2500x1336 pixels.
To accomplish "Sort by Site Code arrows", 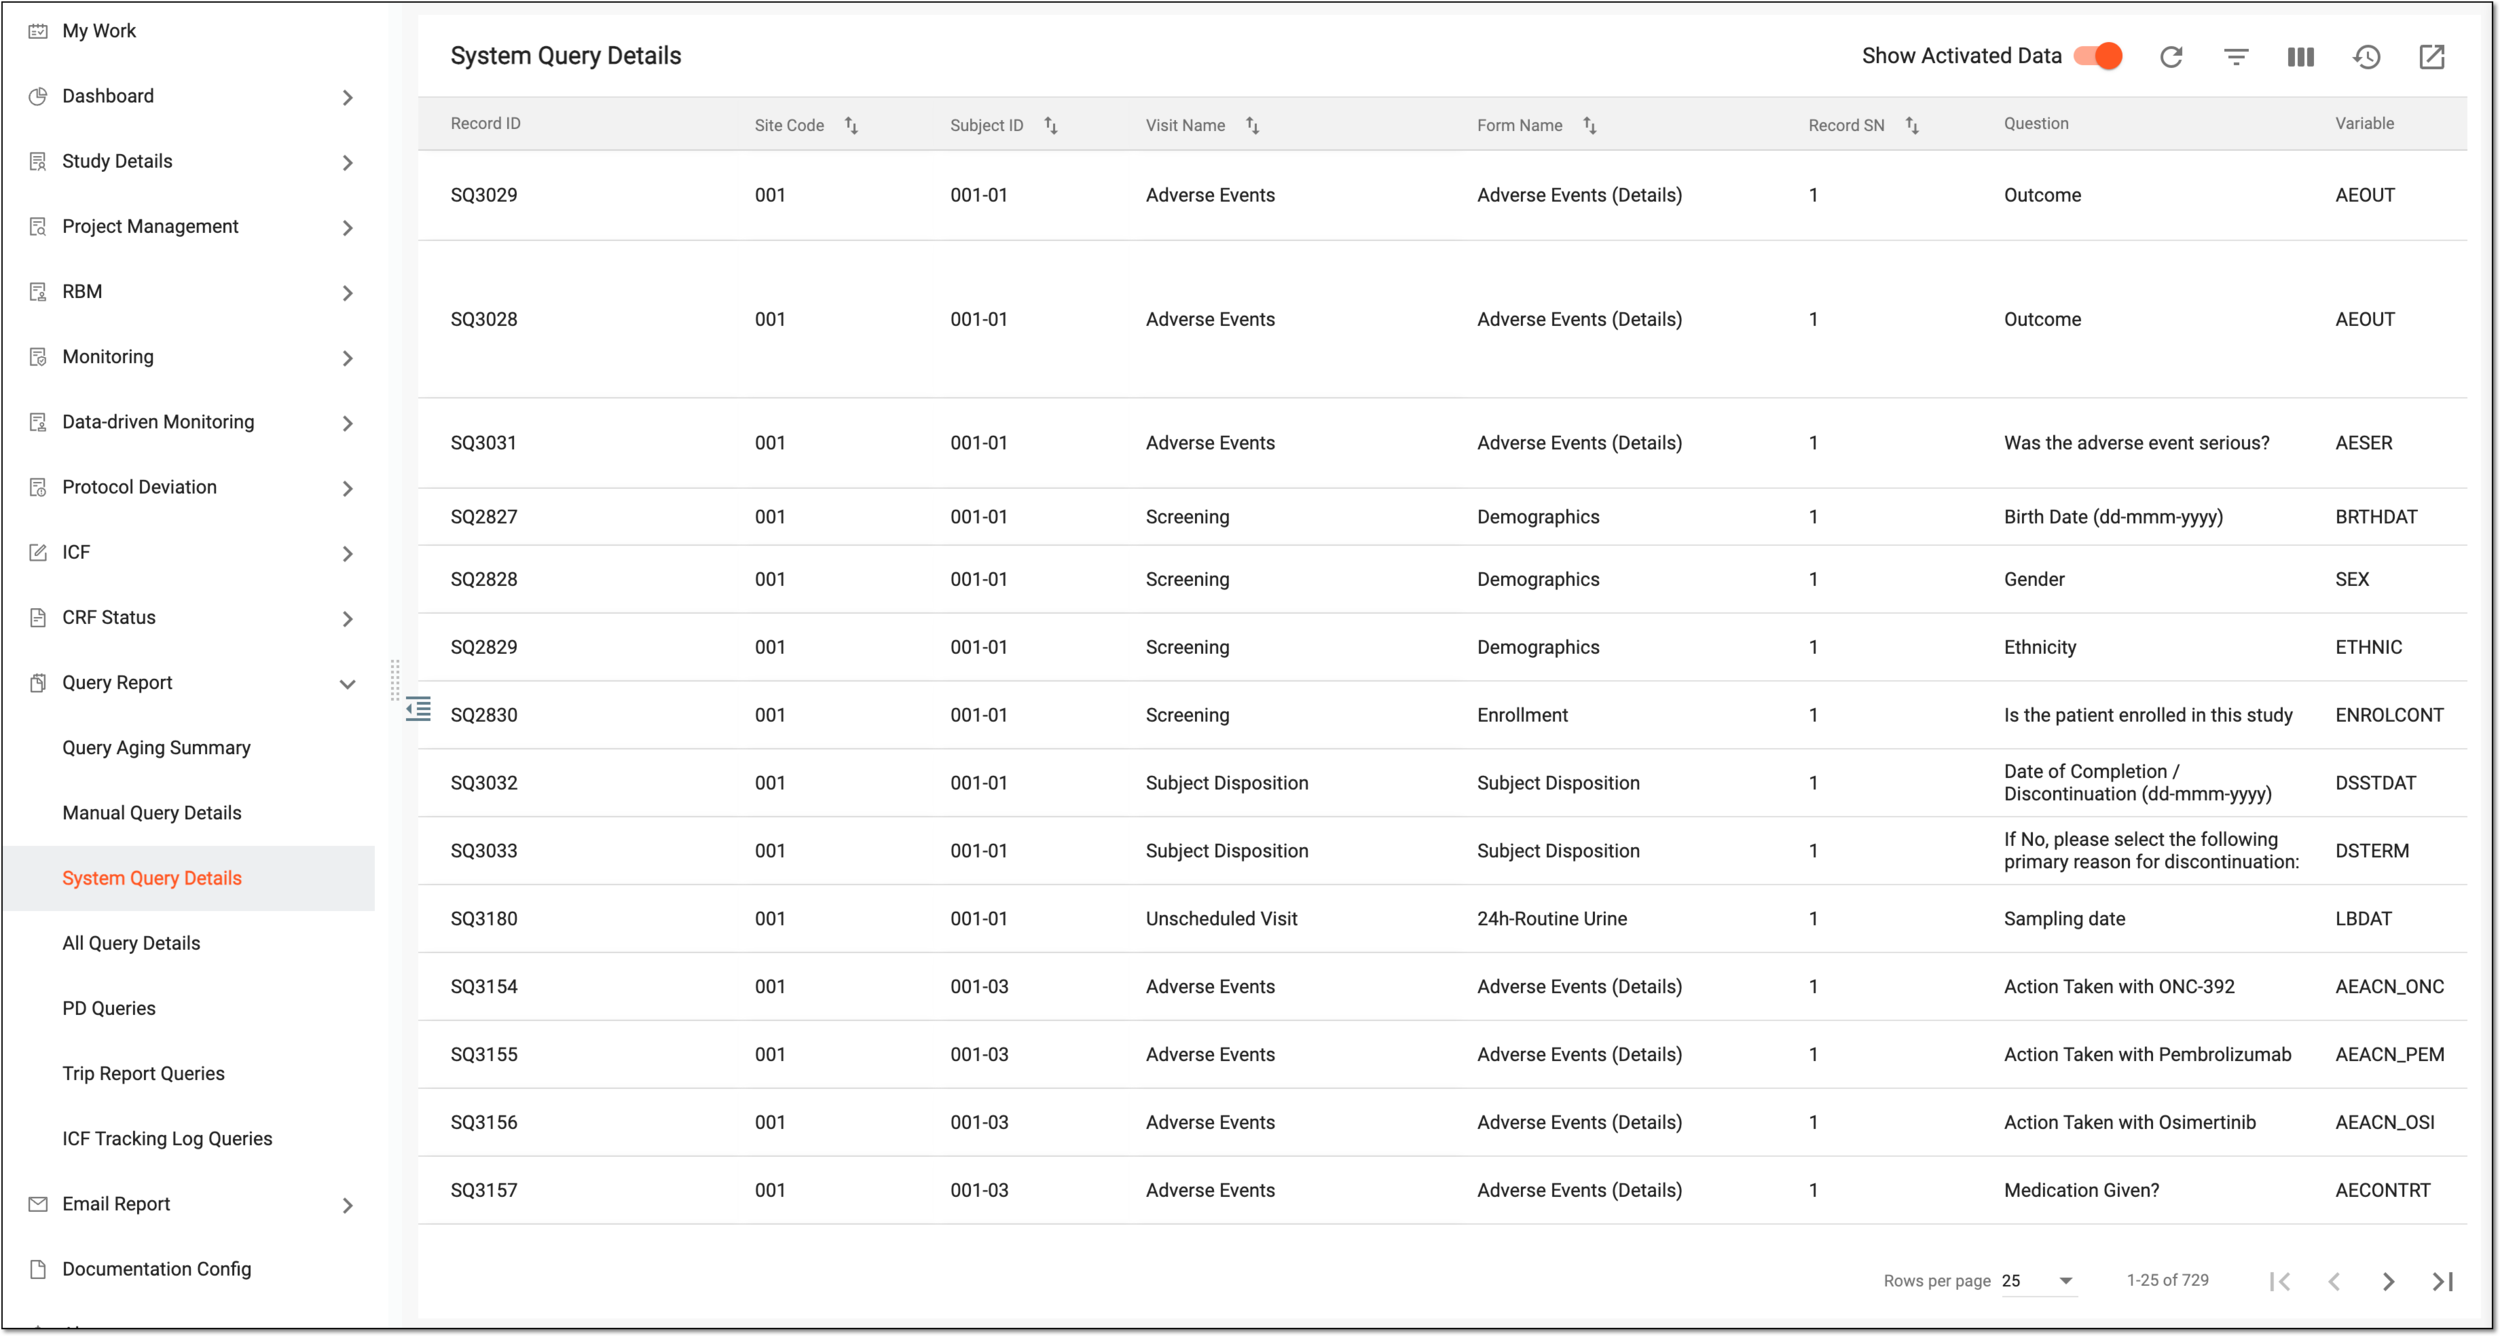I will (851, 125).
